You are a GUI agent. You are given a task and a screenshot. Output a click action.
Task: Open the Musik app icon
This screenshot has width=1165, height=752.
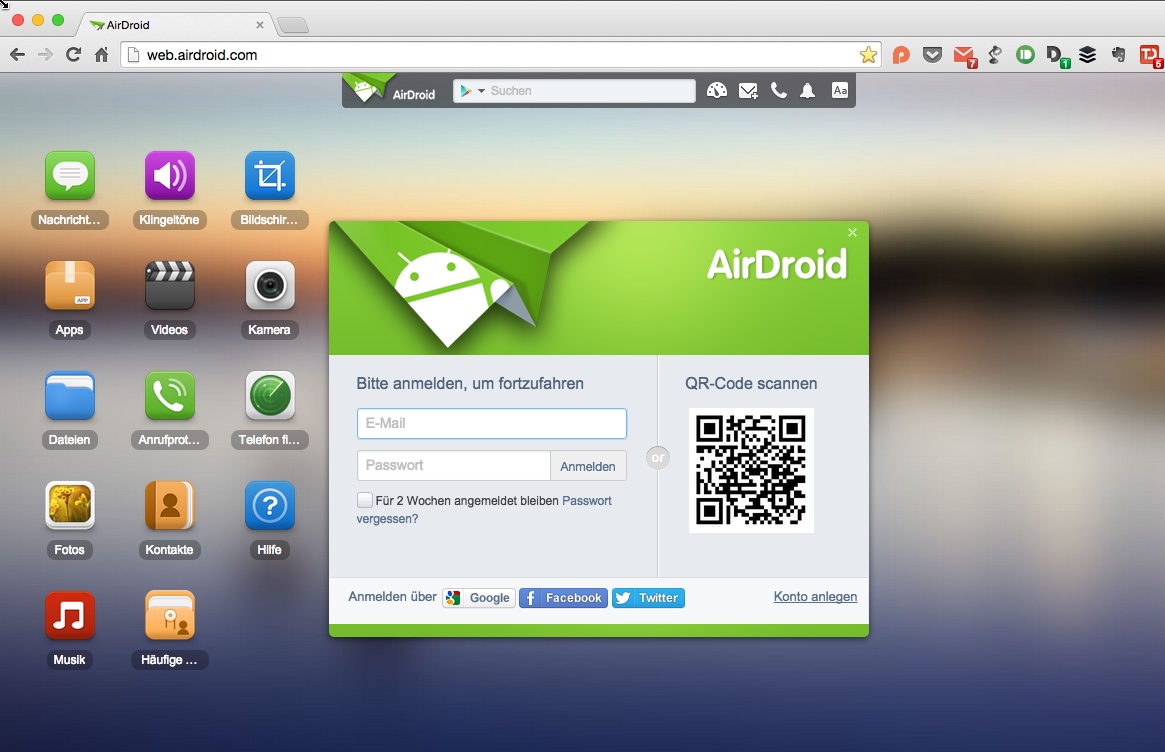[70, 616]
